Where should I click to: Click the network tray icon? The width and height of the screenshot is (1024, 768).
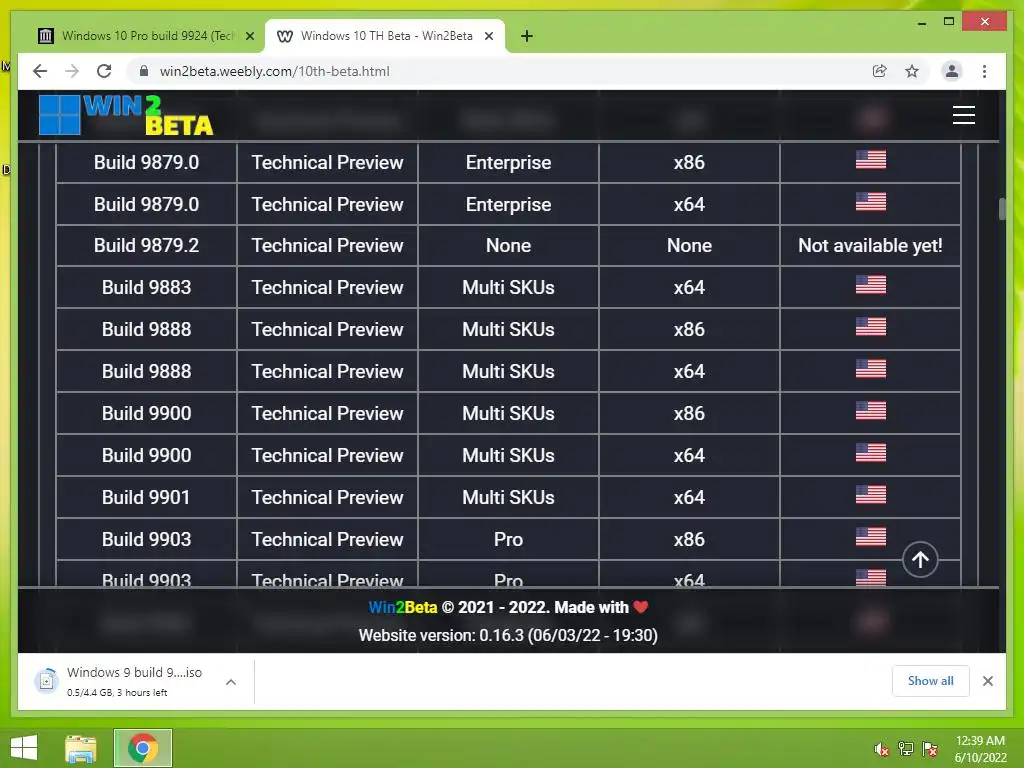[x=906, y=749]
